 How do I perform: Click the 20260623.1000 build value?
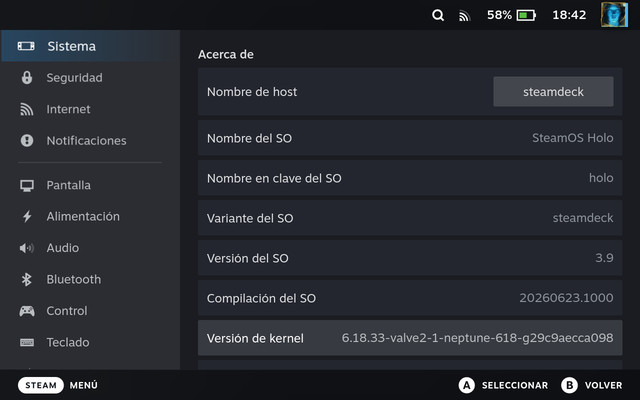point(566,298)
